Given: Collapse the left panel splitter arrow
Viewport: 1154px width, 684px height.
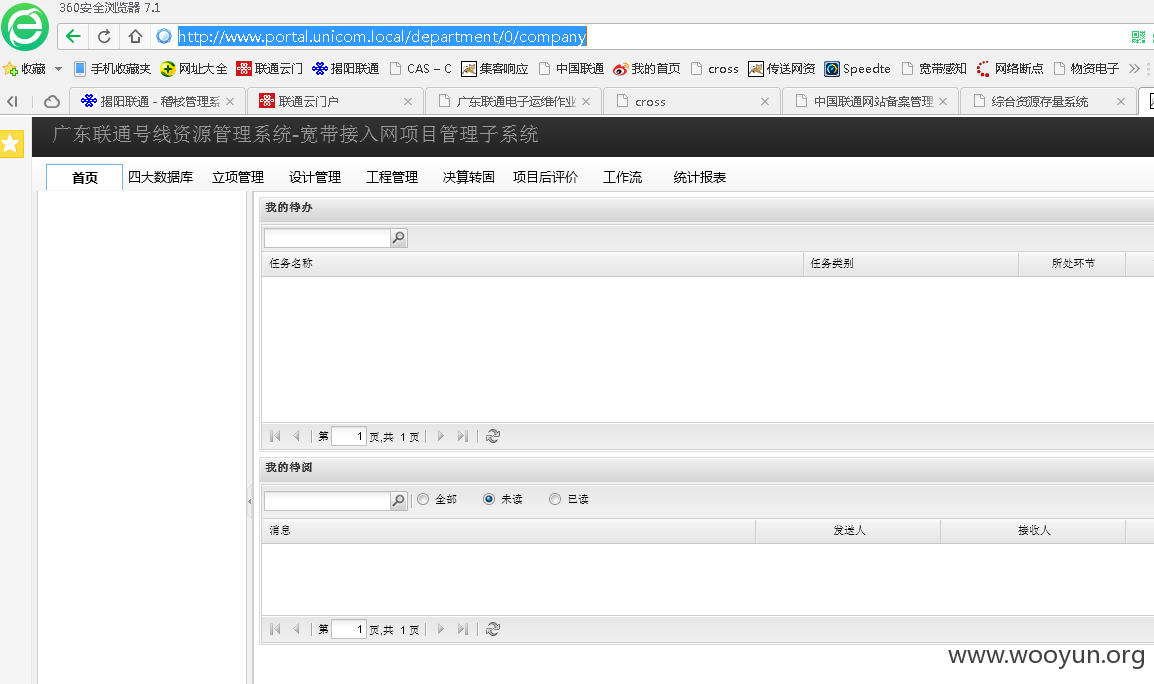Looking at the screenshot, I should 249,501.
